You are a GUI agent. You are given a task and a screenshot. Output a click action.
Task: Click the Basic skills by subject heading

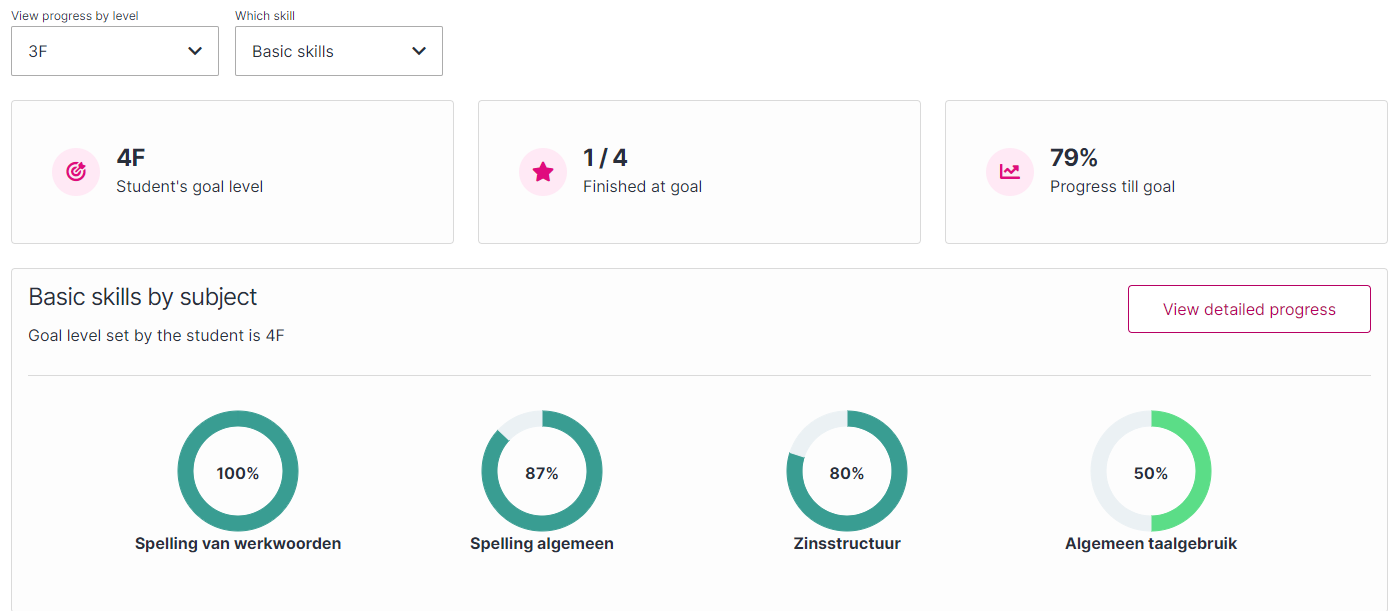[143, 297]
